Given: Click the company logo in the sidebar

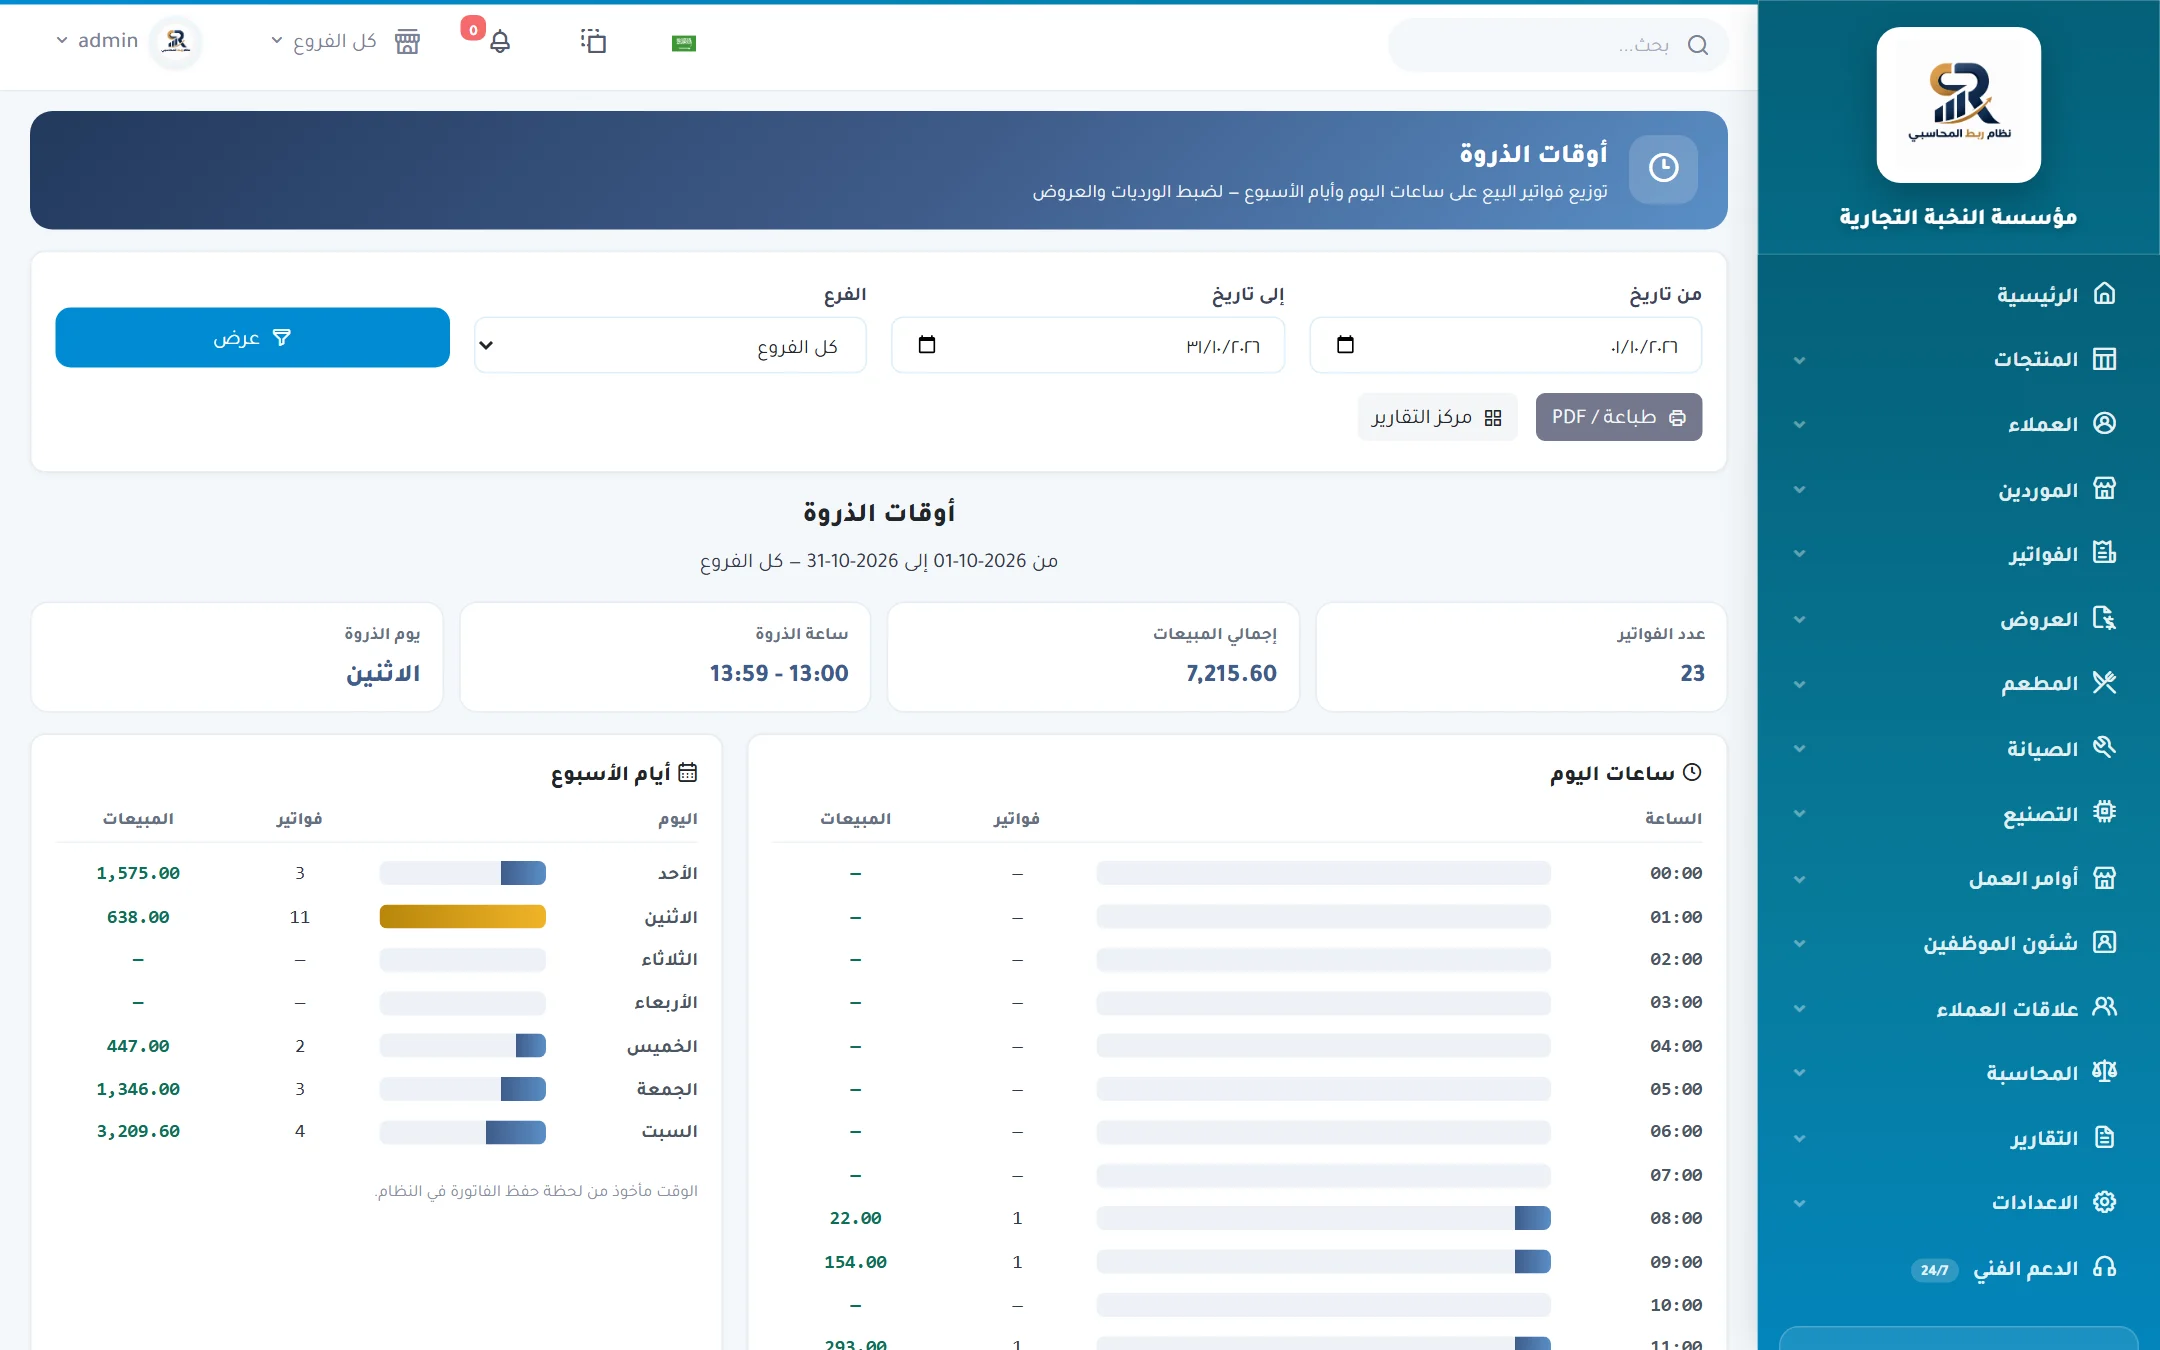Looking at the screenshot, I should [1958, 105].
